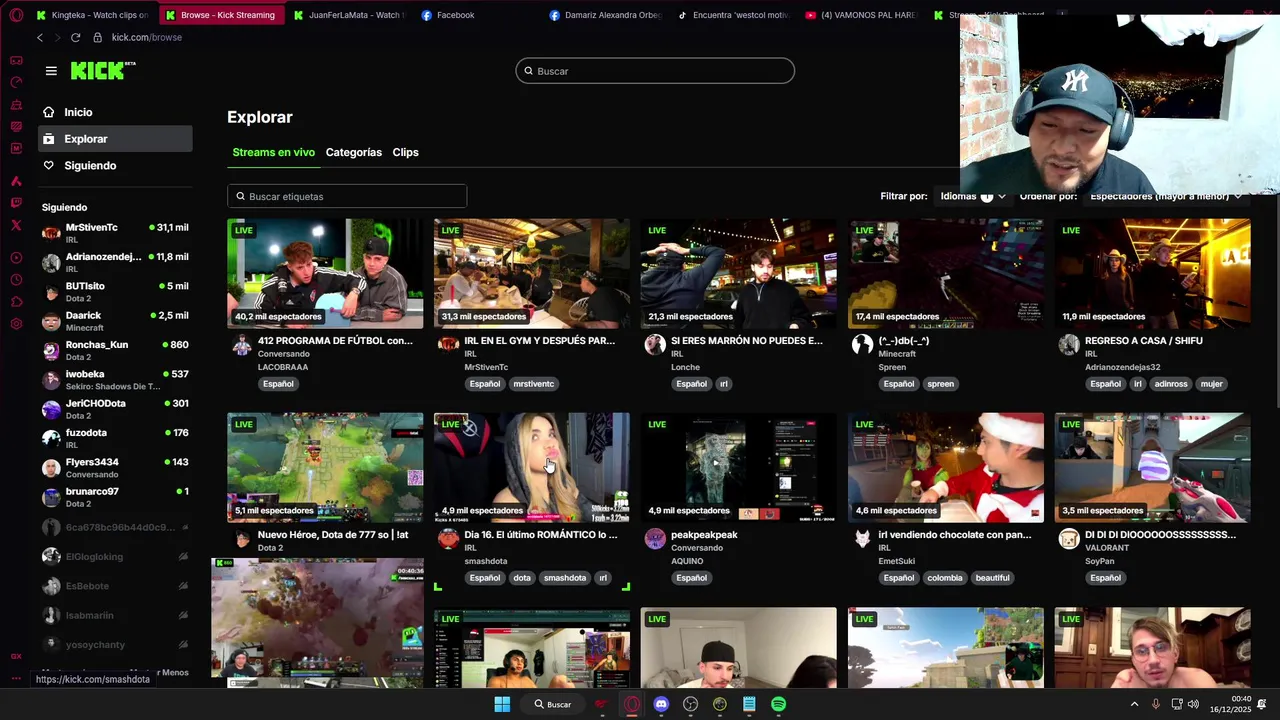Screen dimensions: 1280x720
Task: Go back in browser history
Action: tap(39, 37)
